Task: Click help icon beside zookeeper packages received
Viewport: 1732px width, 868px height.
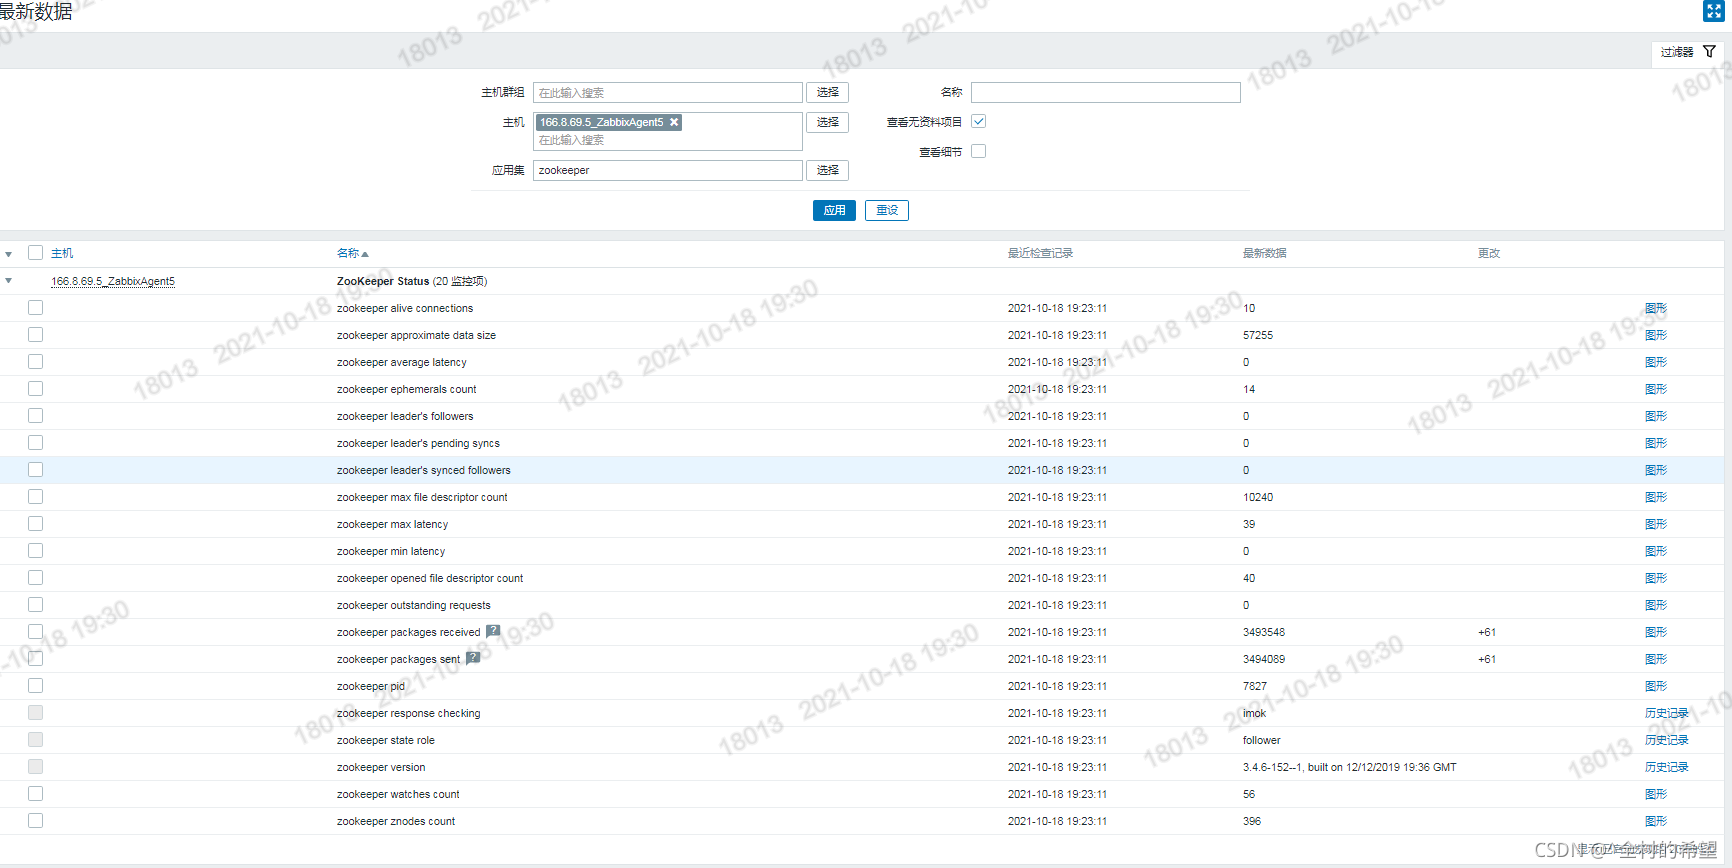Action: coord(493,631)
